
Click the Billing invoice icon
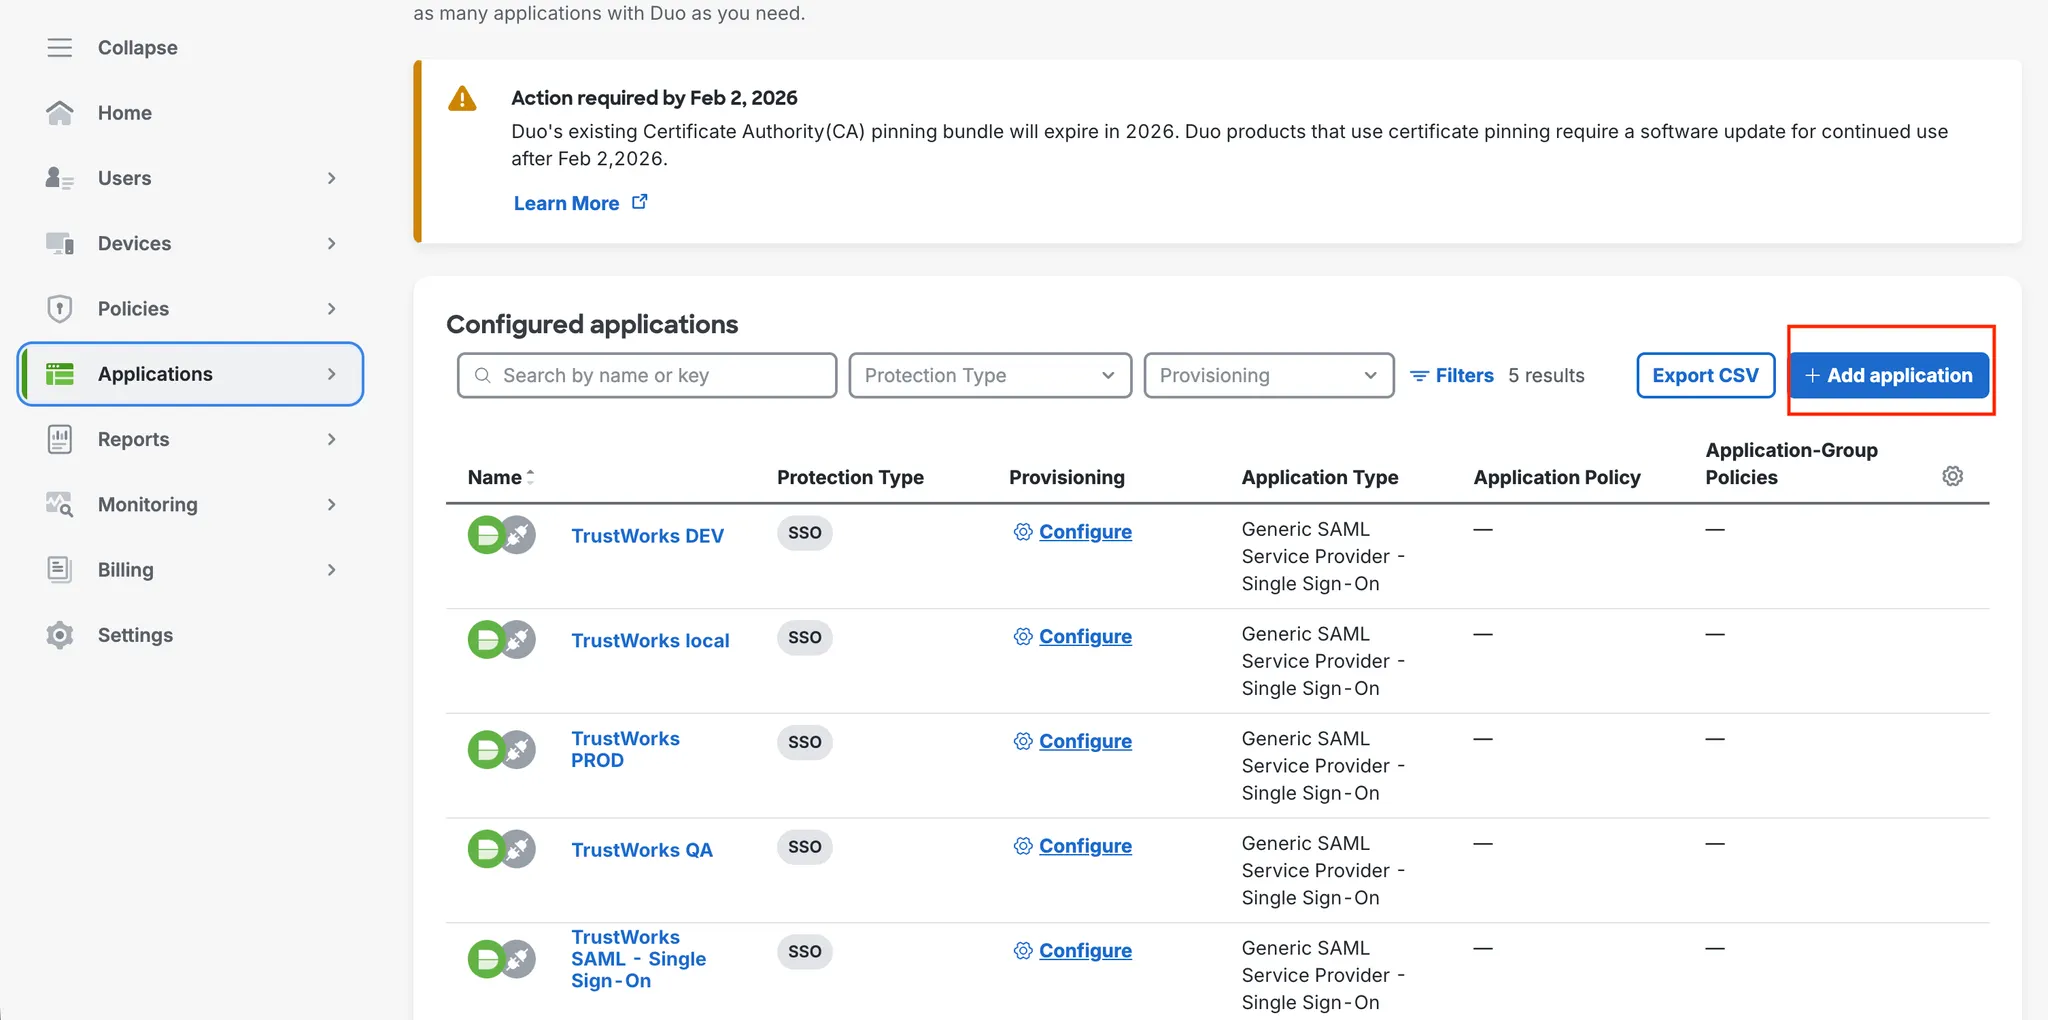[x=60, y=570]
